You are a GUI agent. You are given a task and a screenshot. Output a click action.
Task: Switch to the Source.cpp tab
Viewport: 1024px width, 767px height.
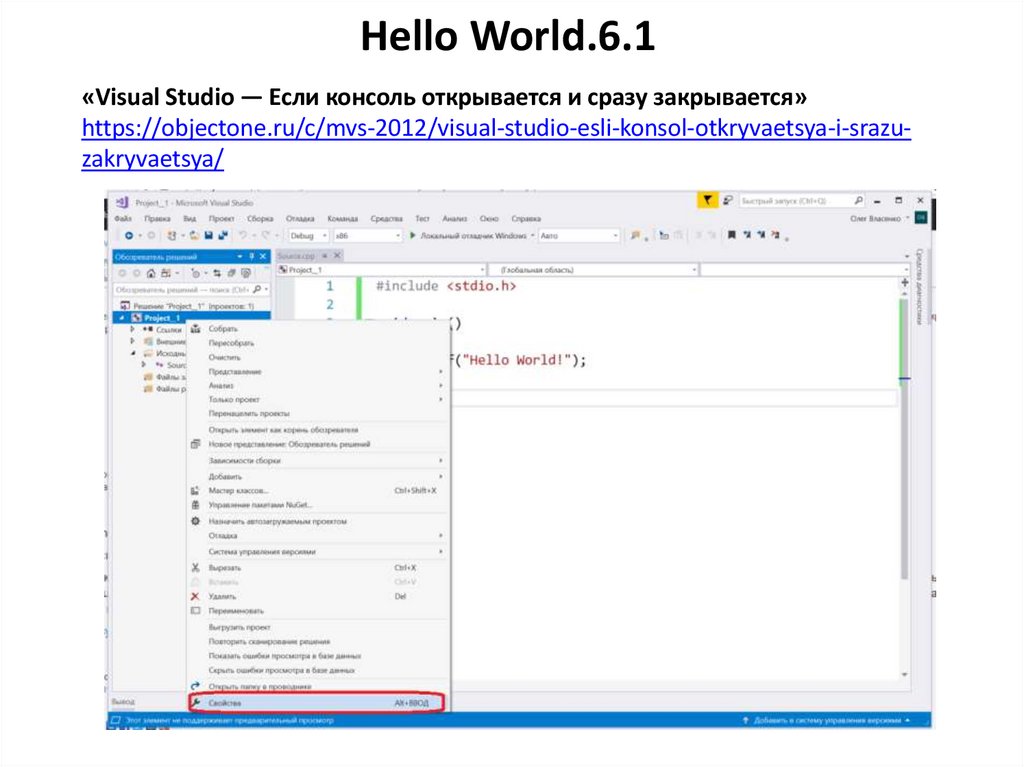click(x=296, y=255)
